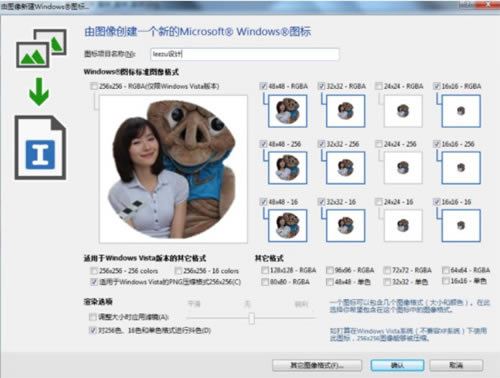Uncheck the 48x48 RGBA format checkbox
500x378 pixels.
(x=263, y=86)
